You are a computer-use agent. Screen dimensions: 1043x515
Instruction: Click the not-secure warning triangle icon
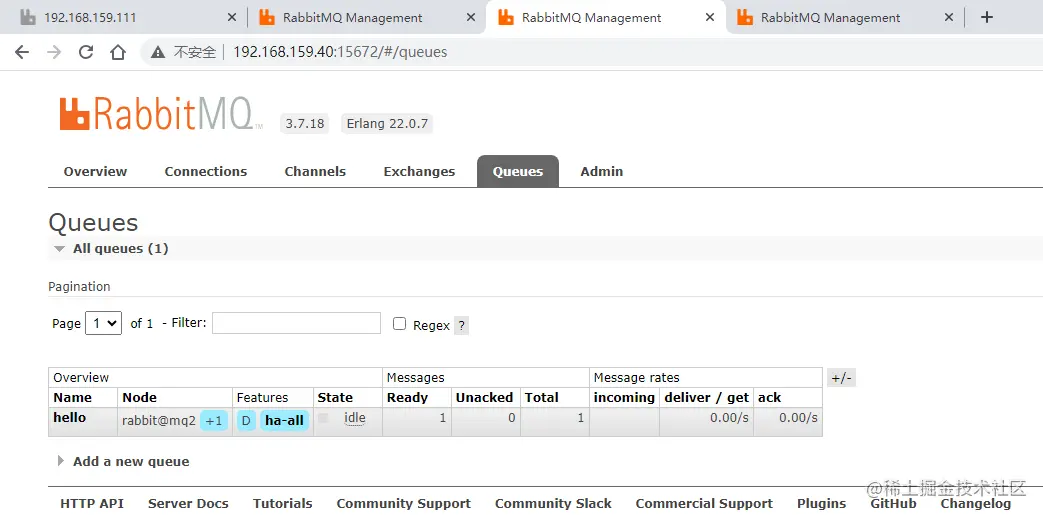pyautogui.click(x=158, y=52)
